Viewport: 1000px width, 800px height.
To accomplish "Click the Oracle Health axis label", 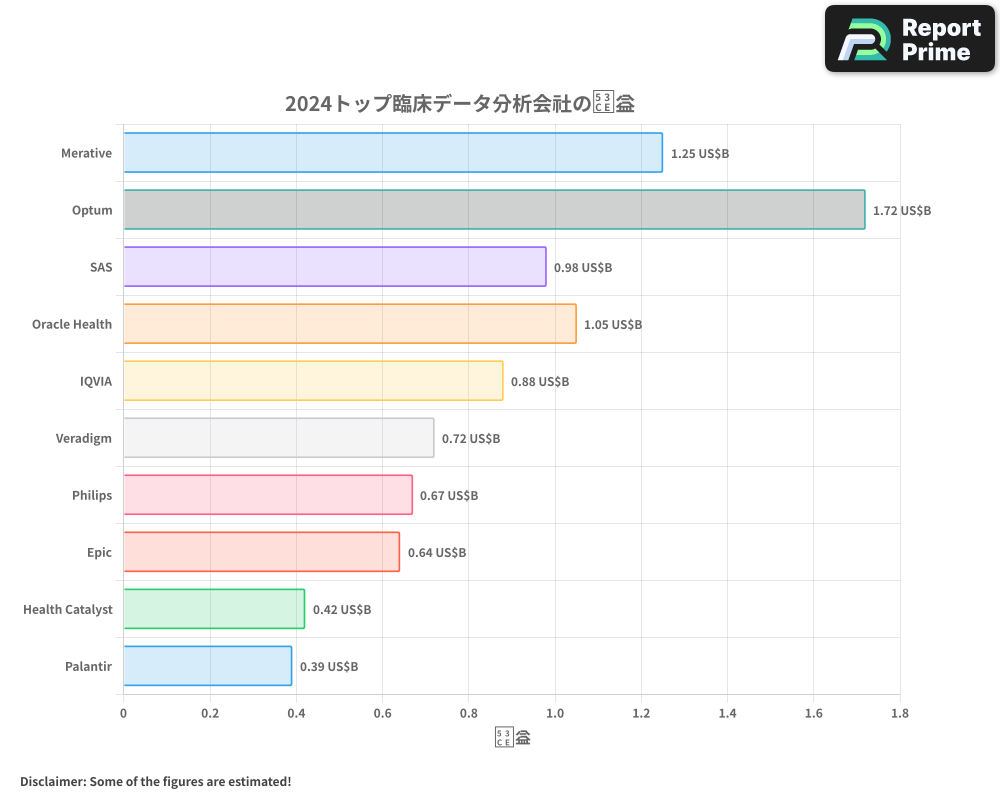I will pyautogui.click(x=72, y=324).
